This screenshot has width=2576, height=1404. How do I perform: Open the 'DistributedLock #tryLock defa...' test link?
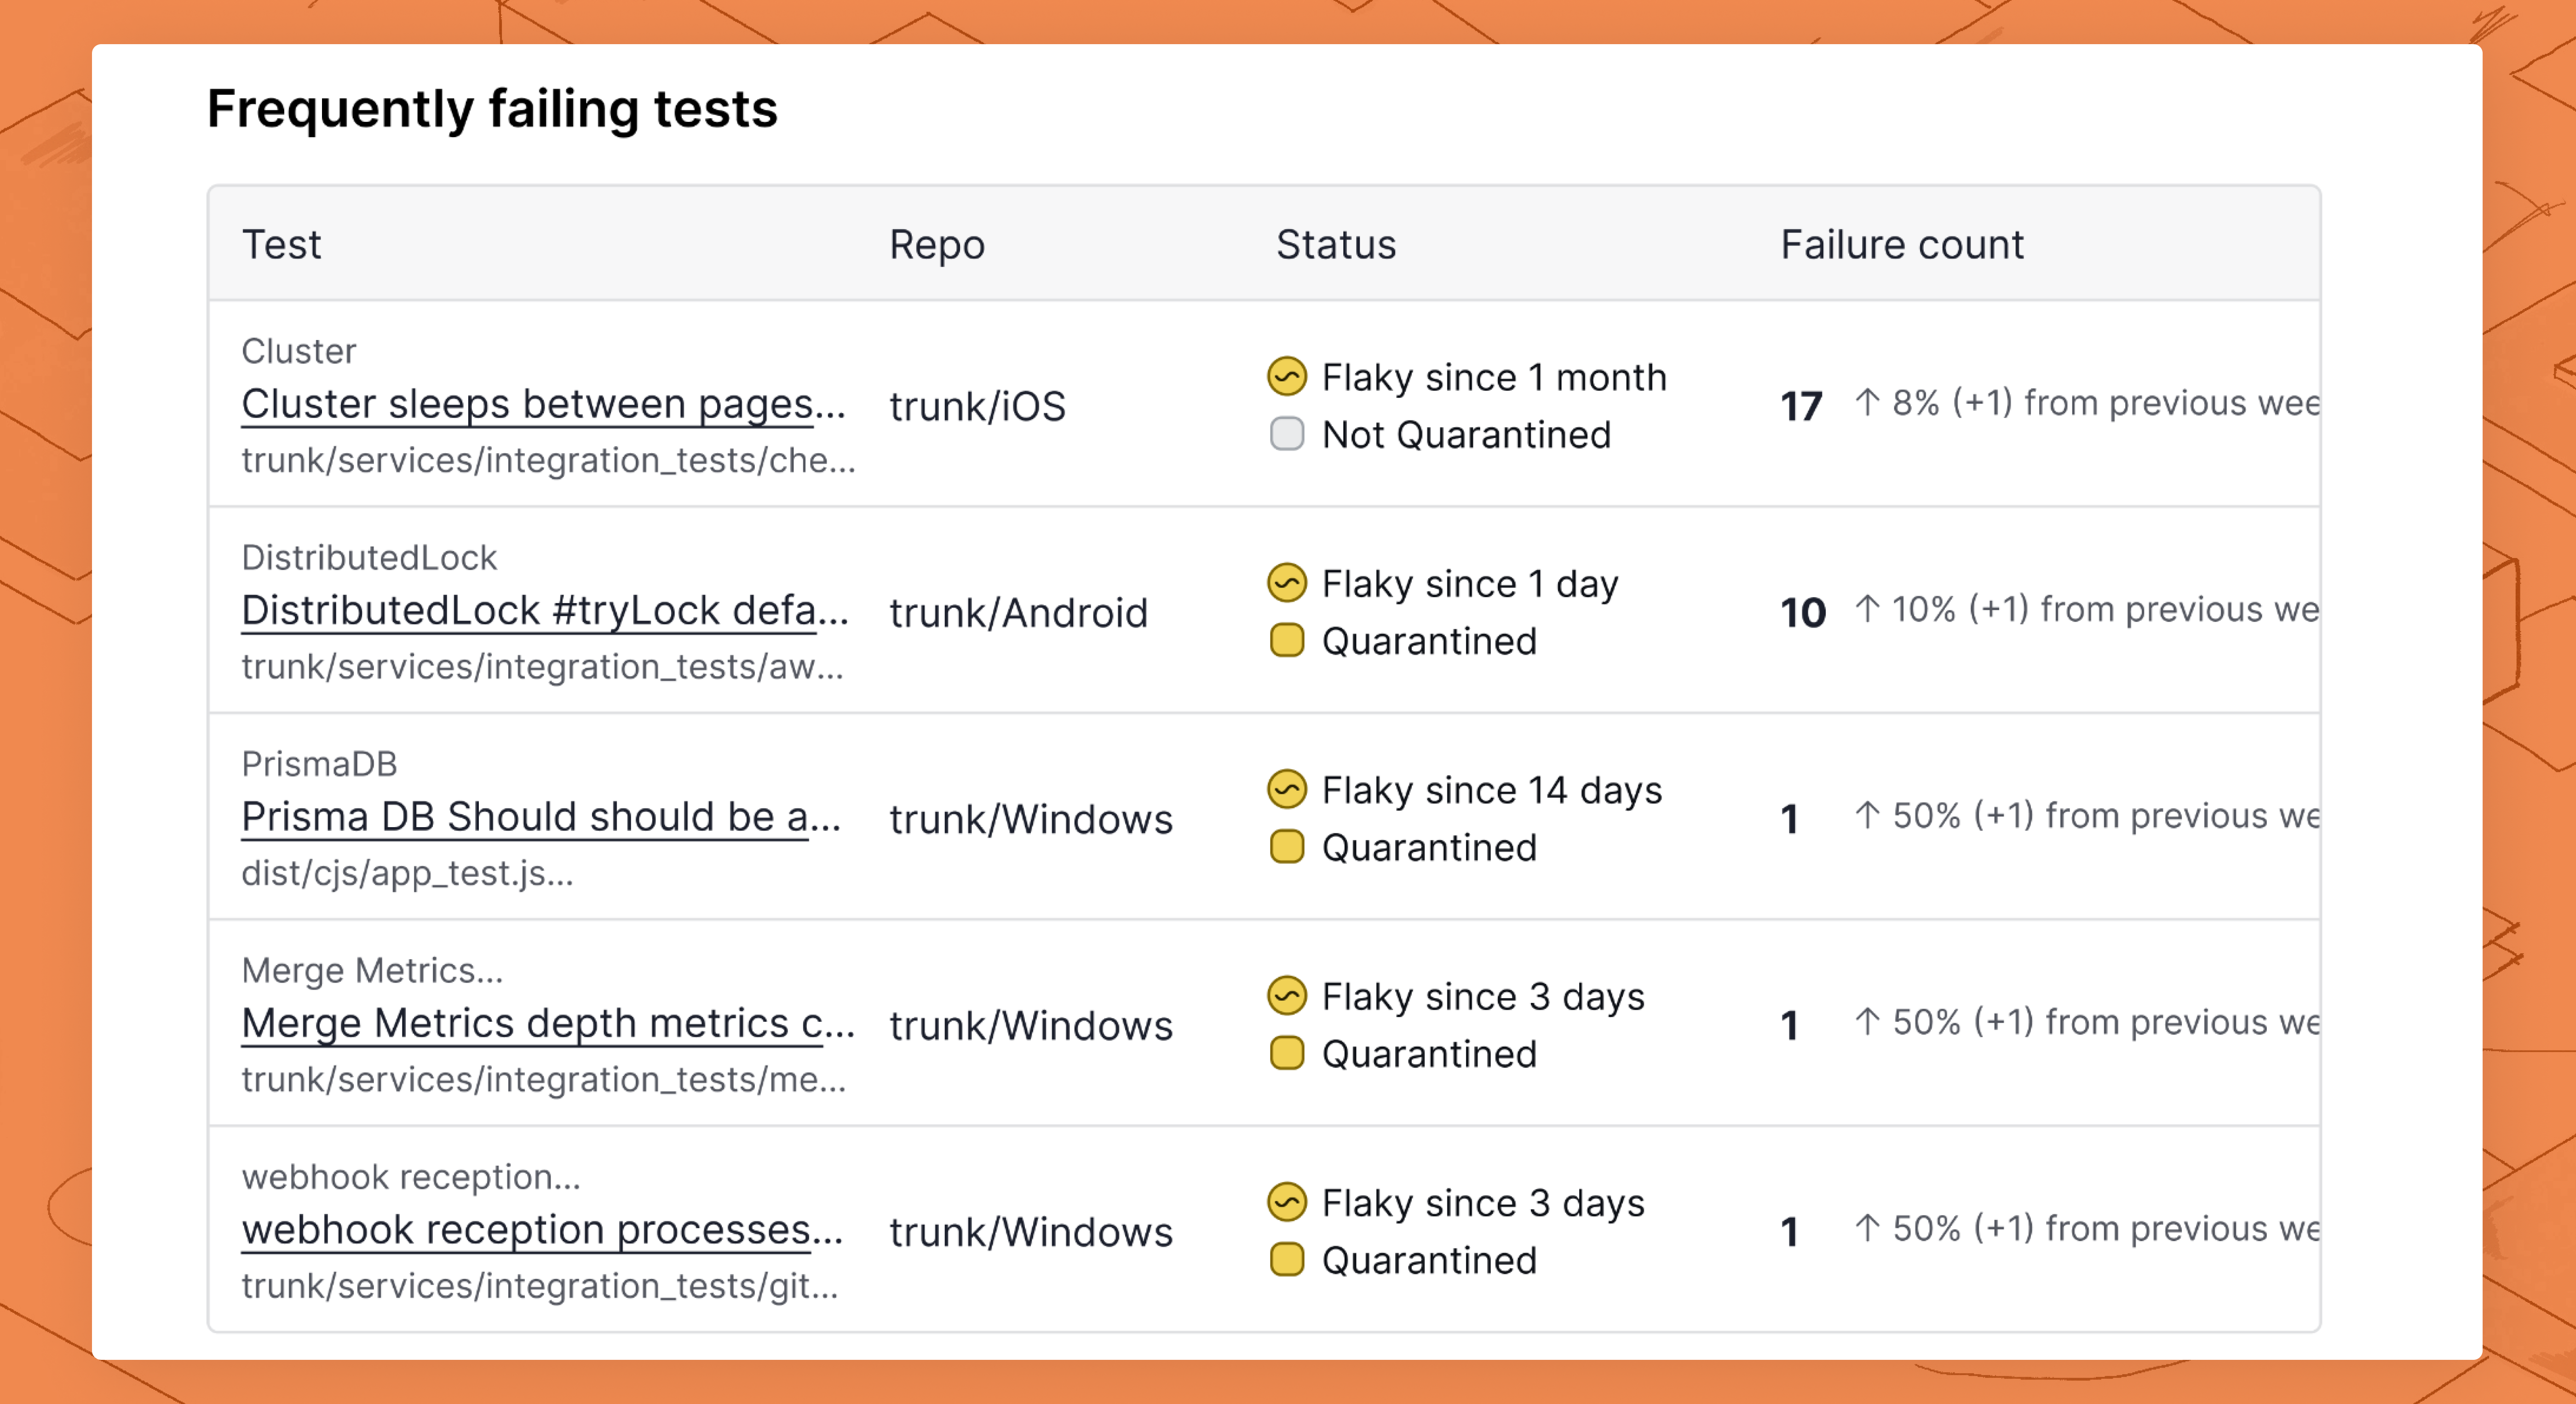(x=545, y=611)
